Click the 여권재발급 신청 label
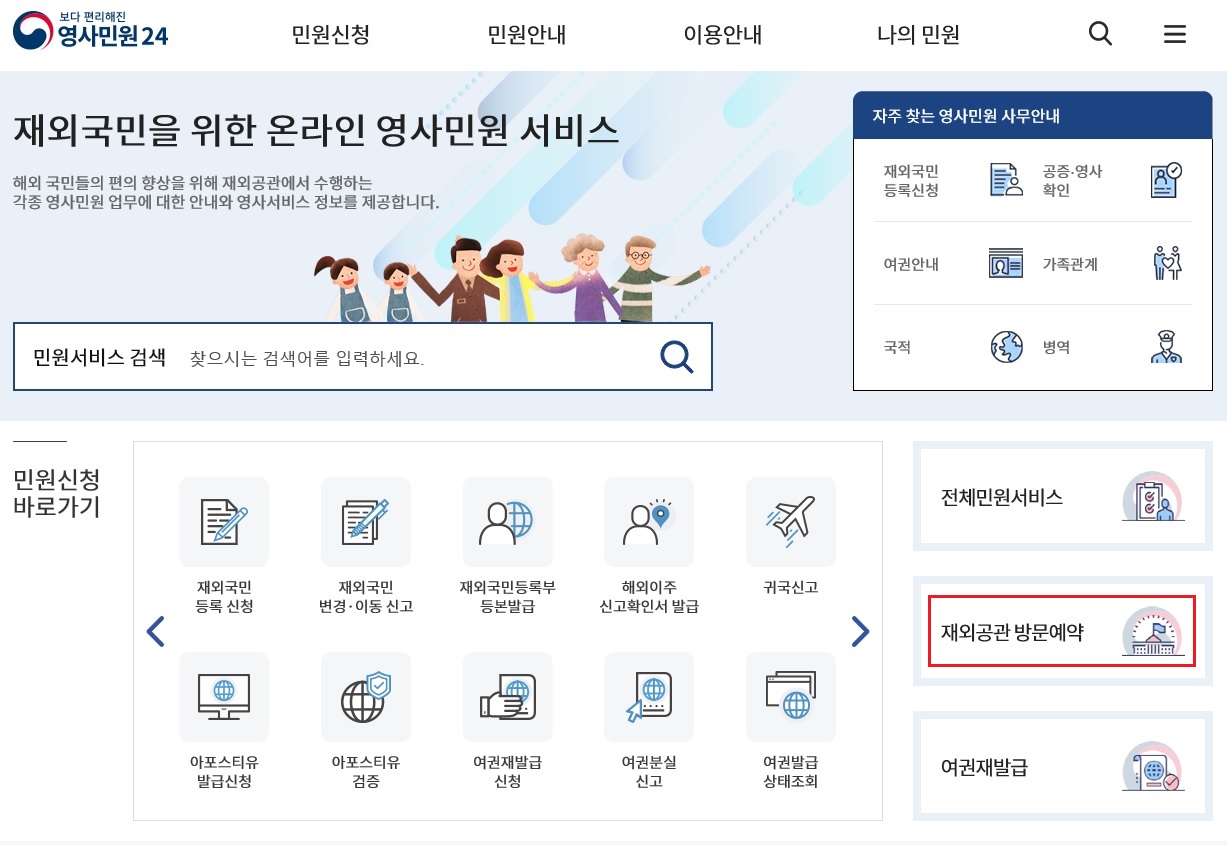 (507, 771)
